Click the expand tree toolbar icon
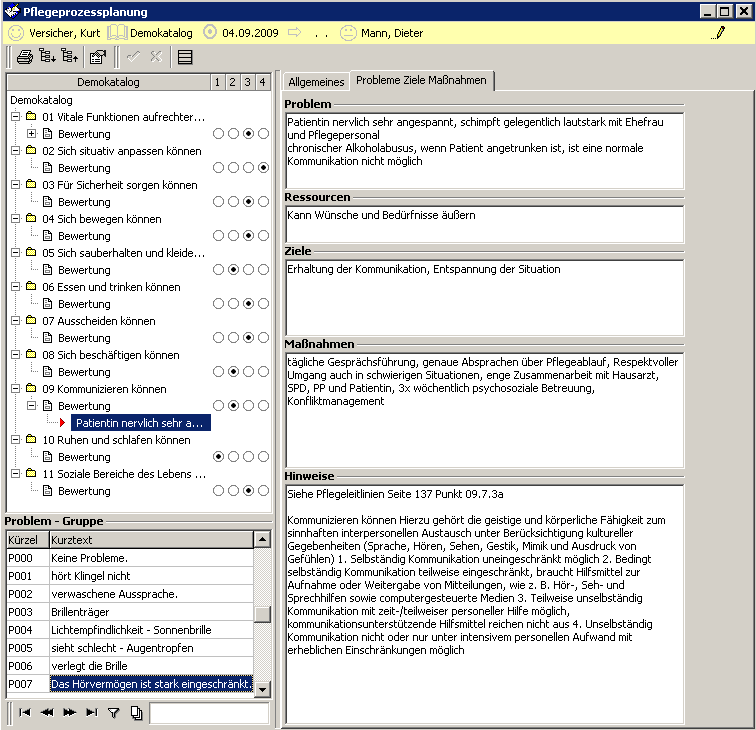Screen dimensions: 756x730 [x=46, y=57]
